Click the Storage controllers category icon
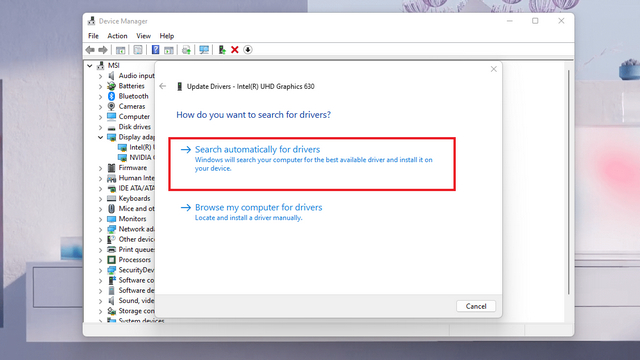This screenshot has width=640, height=360. point(111,311)
